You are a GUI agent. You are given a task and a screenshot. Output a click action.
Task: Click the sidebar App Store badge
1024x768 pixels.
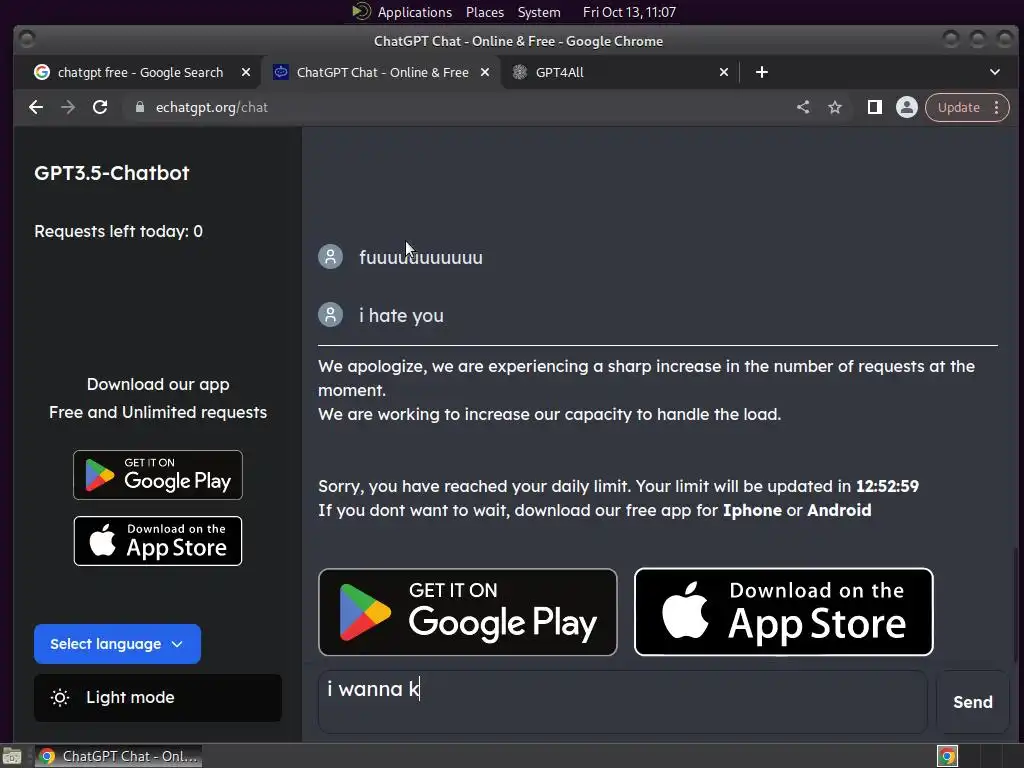point(157,541)
